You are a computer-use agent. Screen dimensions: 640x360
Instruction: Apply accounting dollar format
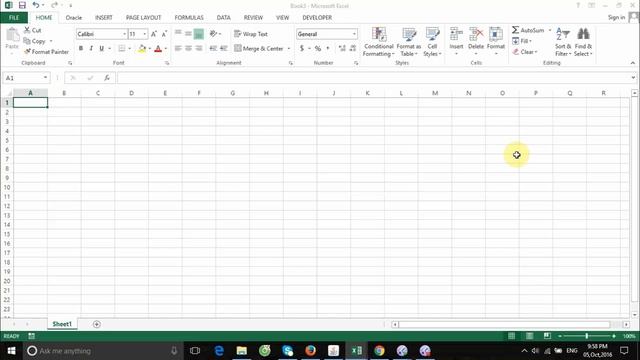[302, 49]
